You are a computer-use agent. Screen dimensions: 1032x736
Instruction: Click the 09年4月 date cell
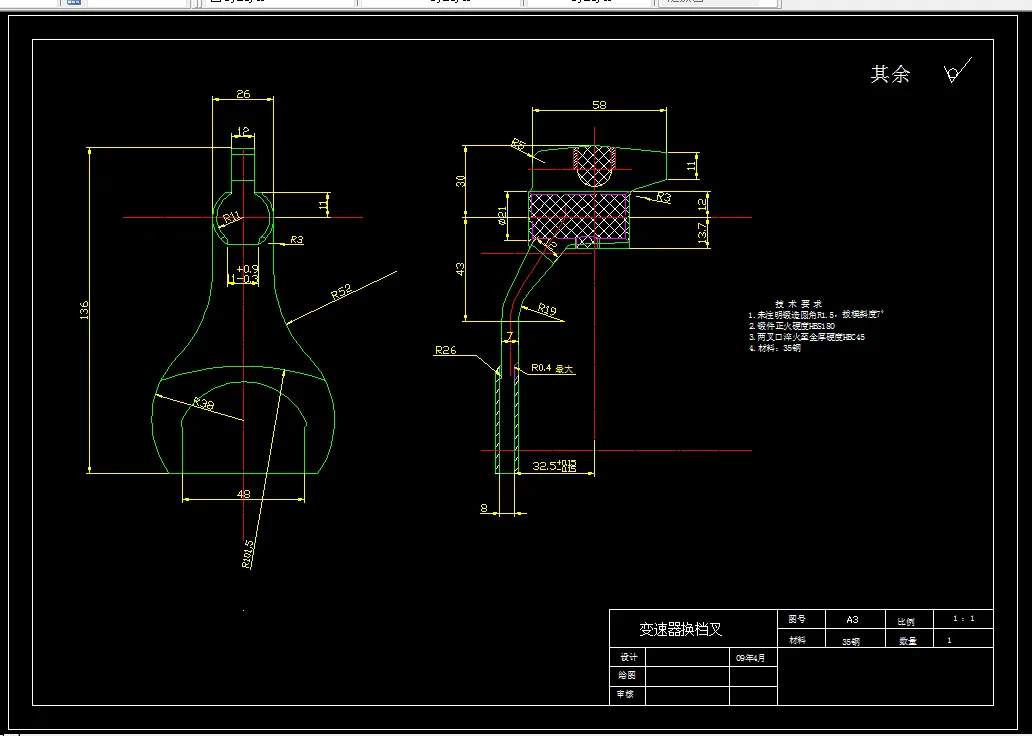[x=753, y=657]
